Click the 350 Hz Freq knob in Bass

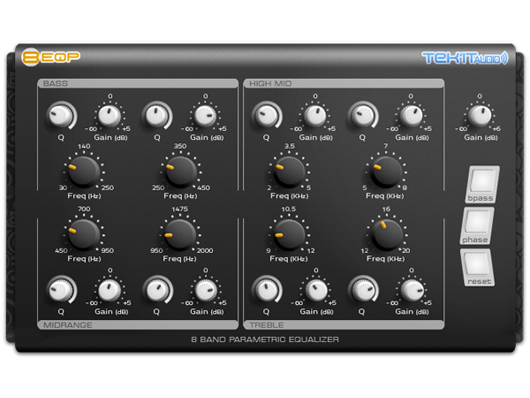pyautogui.click(x=181, y=172)
